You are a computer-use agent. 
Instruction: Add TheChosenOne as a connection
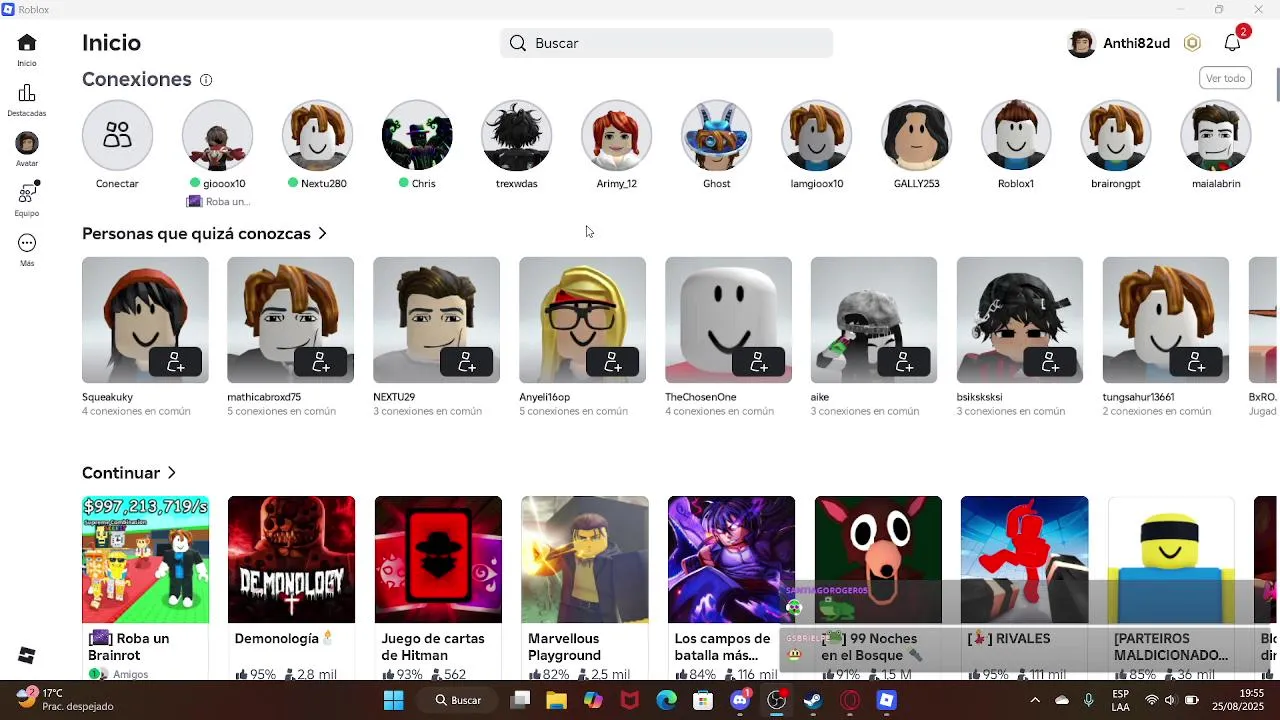click(x=759, y=362)
